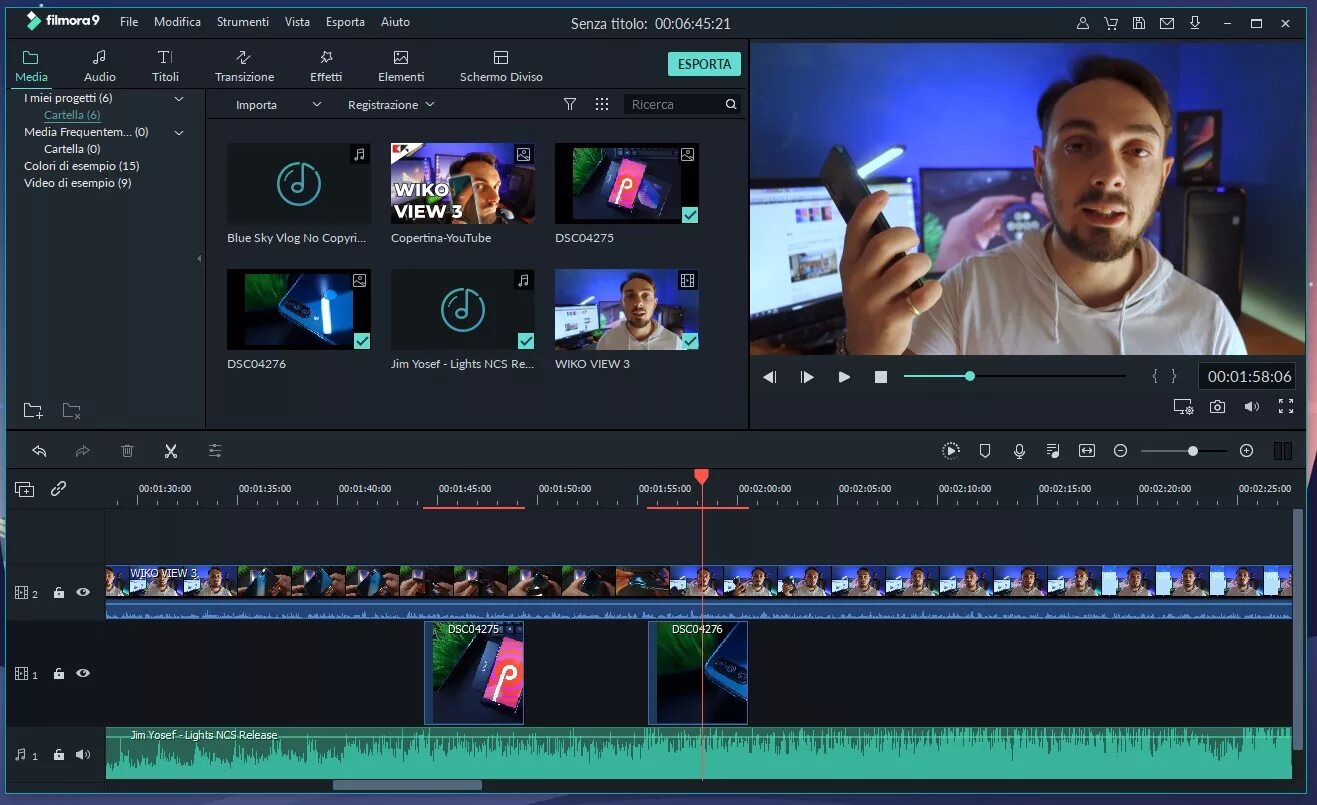Open the user account icon
Image resolution: width=1317 pixels, height=805 pixels.
[1082, 22]
